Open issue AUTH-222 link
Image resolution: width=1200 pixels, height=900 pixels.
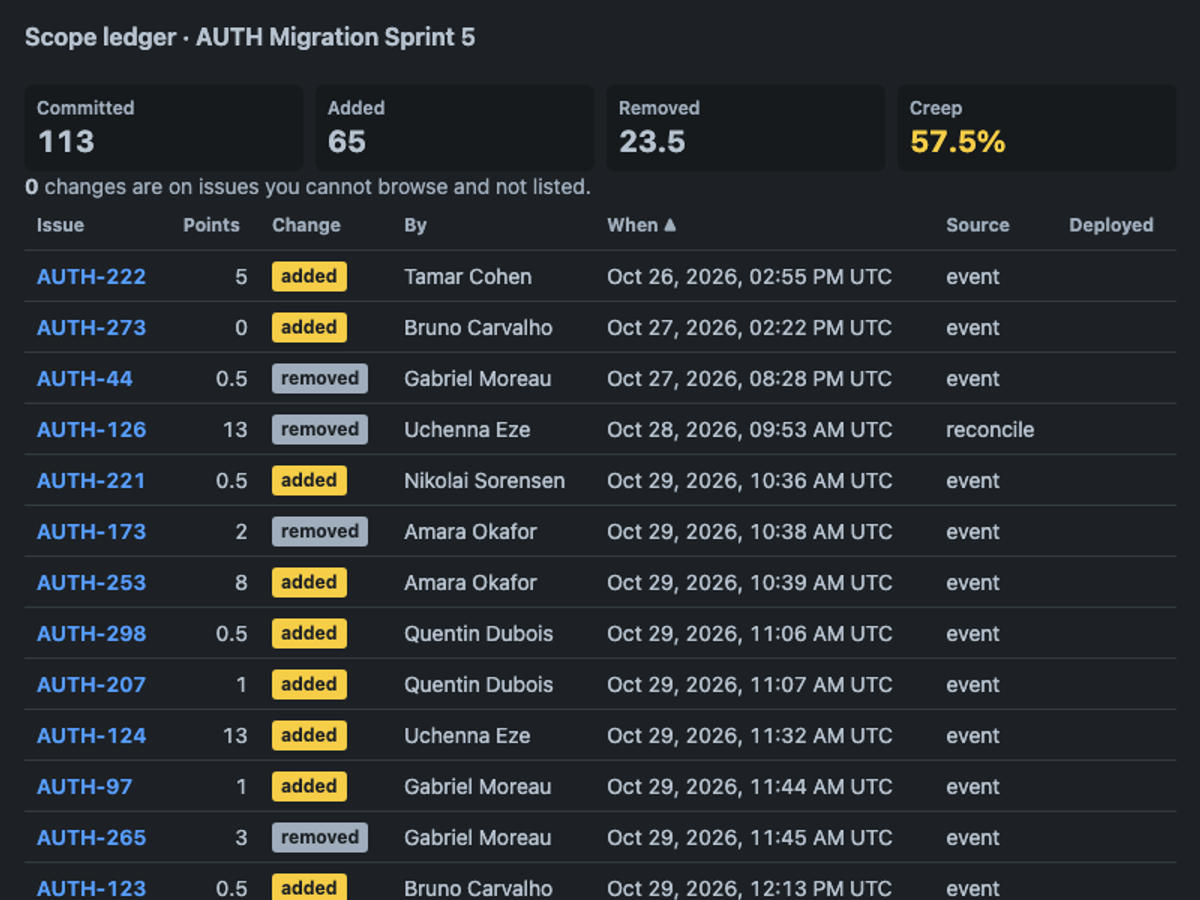point(91,277)
